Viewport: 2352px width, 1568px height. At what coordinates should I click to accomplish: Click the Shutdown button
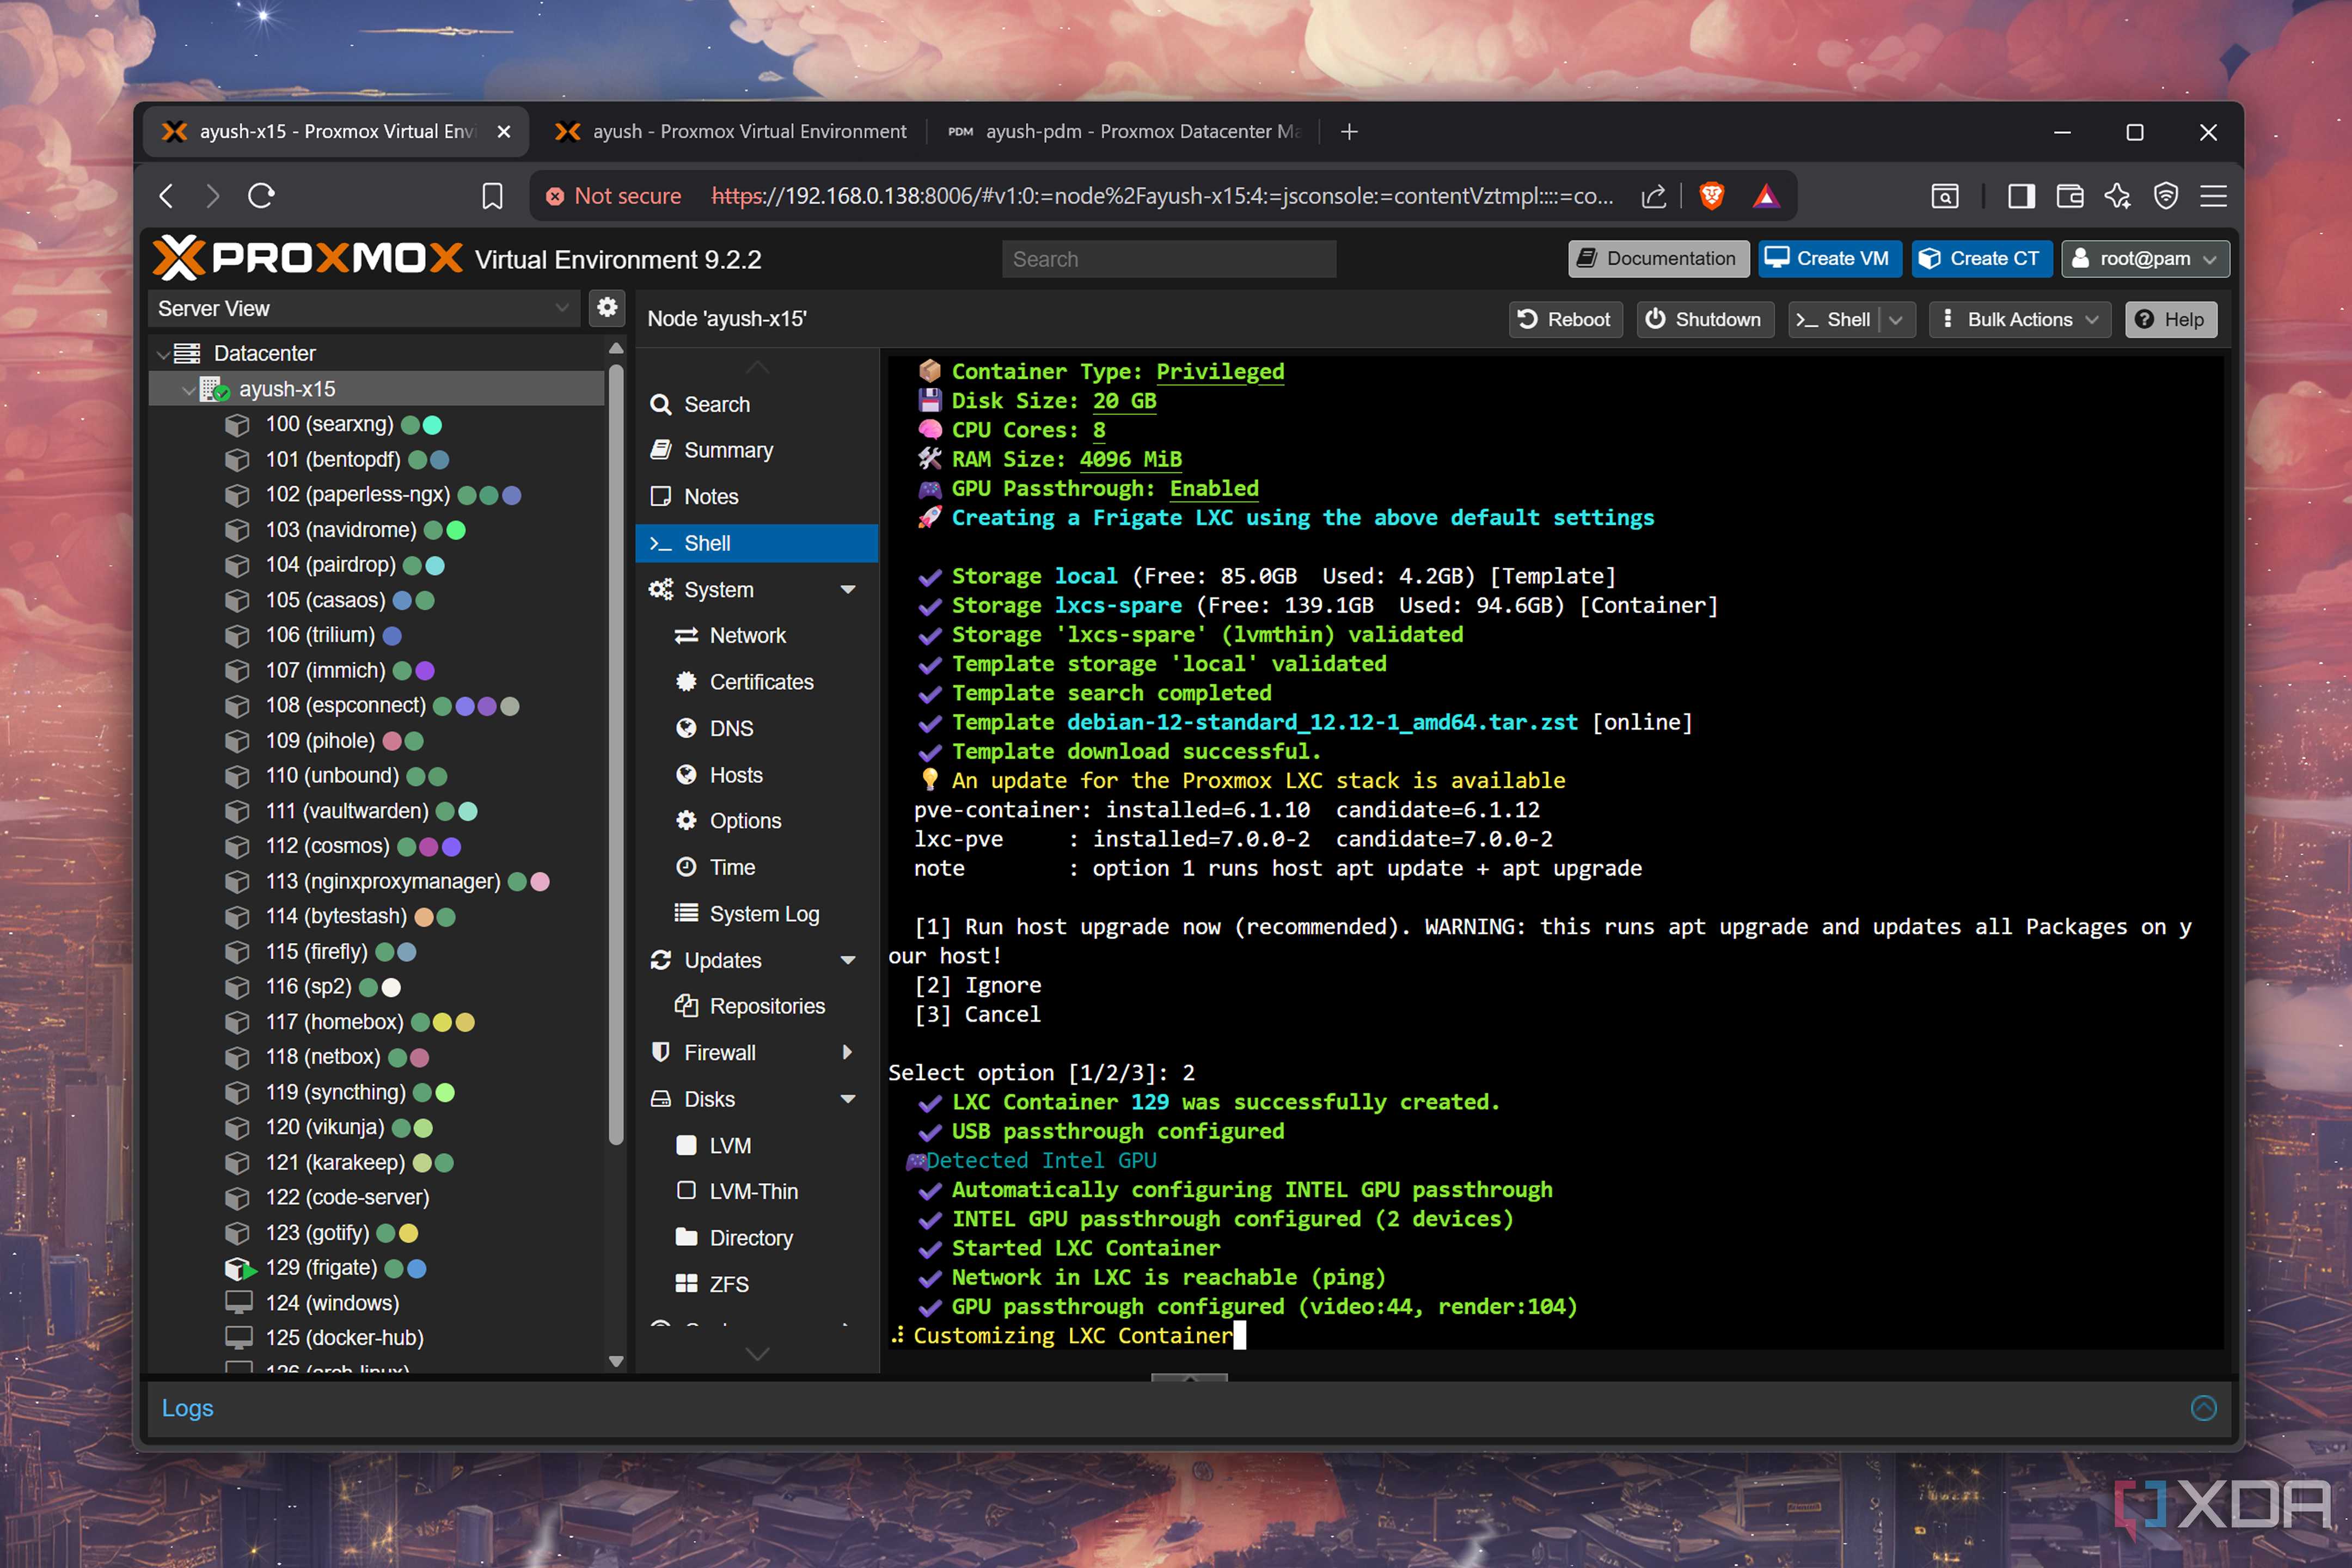1704,320
